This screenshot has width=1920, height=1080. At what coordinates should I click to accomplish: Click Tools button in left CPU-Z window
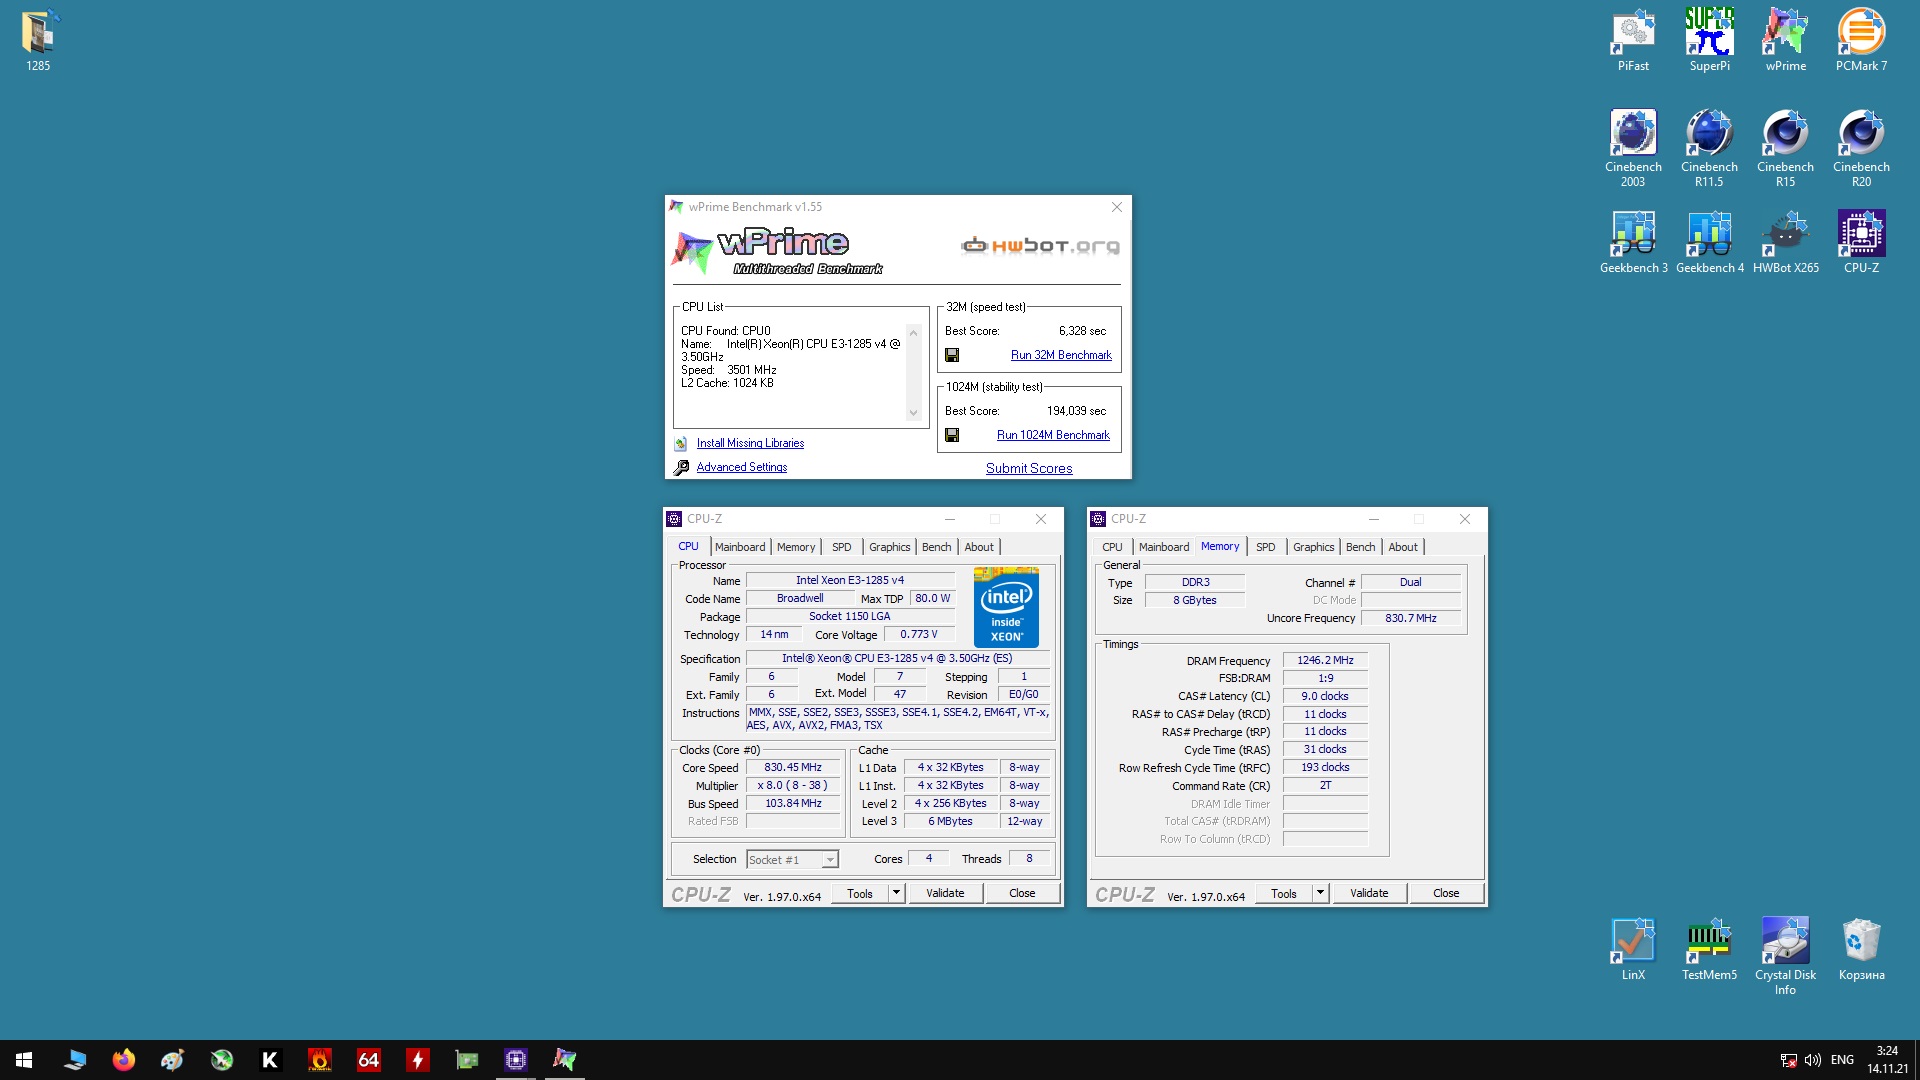[x=860, y=893]
